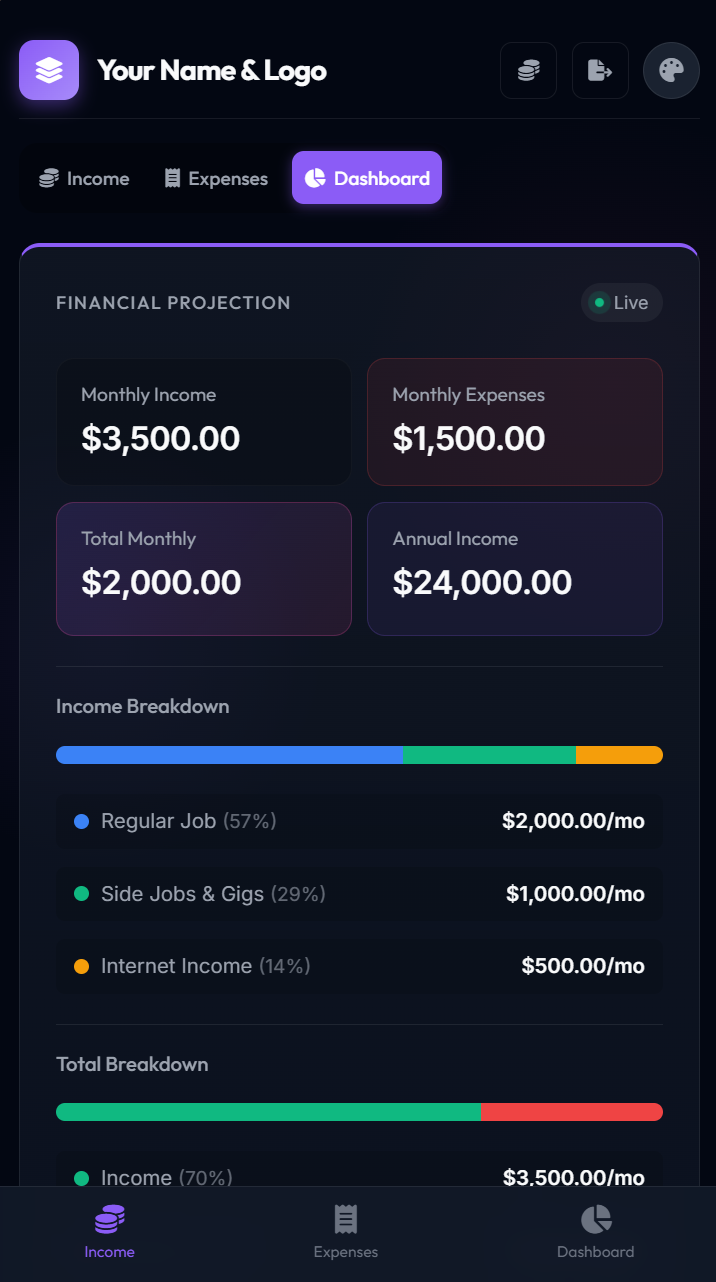Click the Annual Income card

[x=515, y=568]
